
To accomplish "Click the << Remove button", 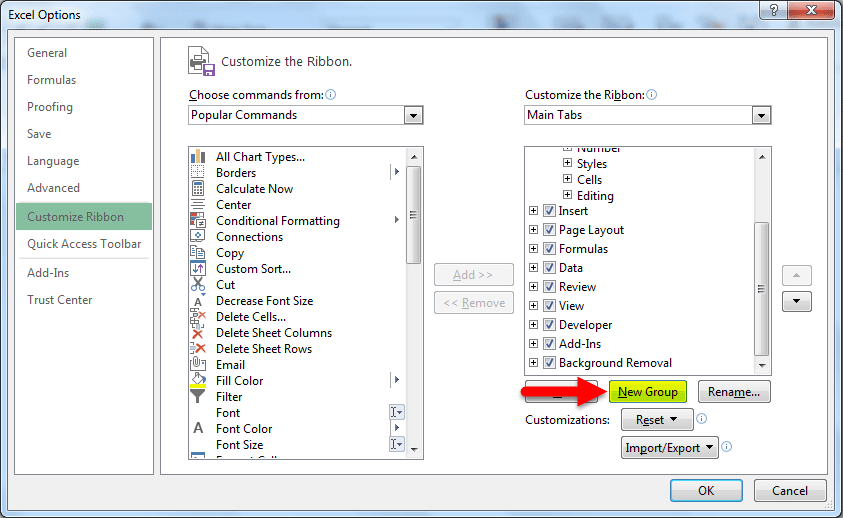I will pyautogui.click(x=474, y=303).
